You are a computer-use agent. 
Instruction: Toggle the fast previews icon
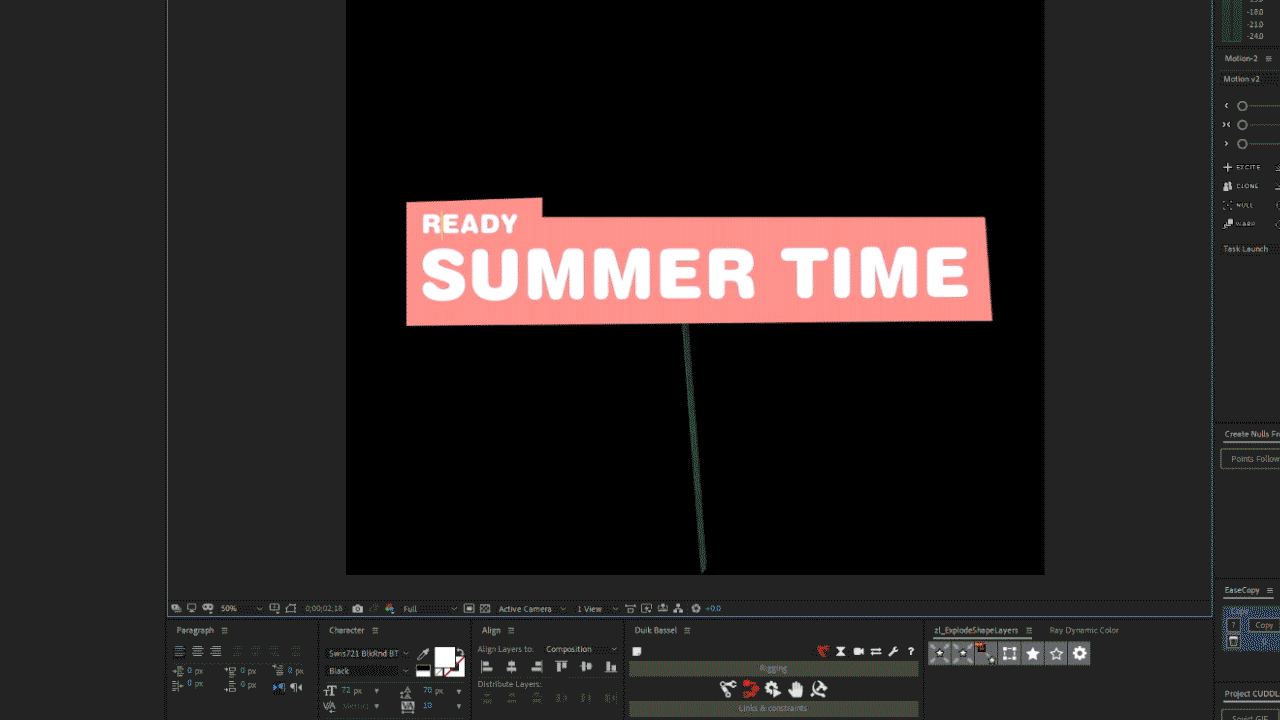(x=647, y=608)
